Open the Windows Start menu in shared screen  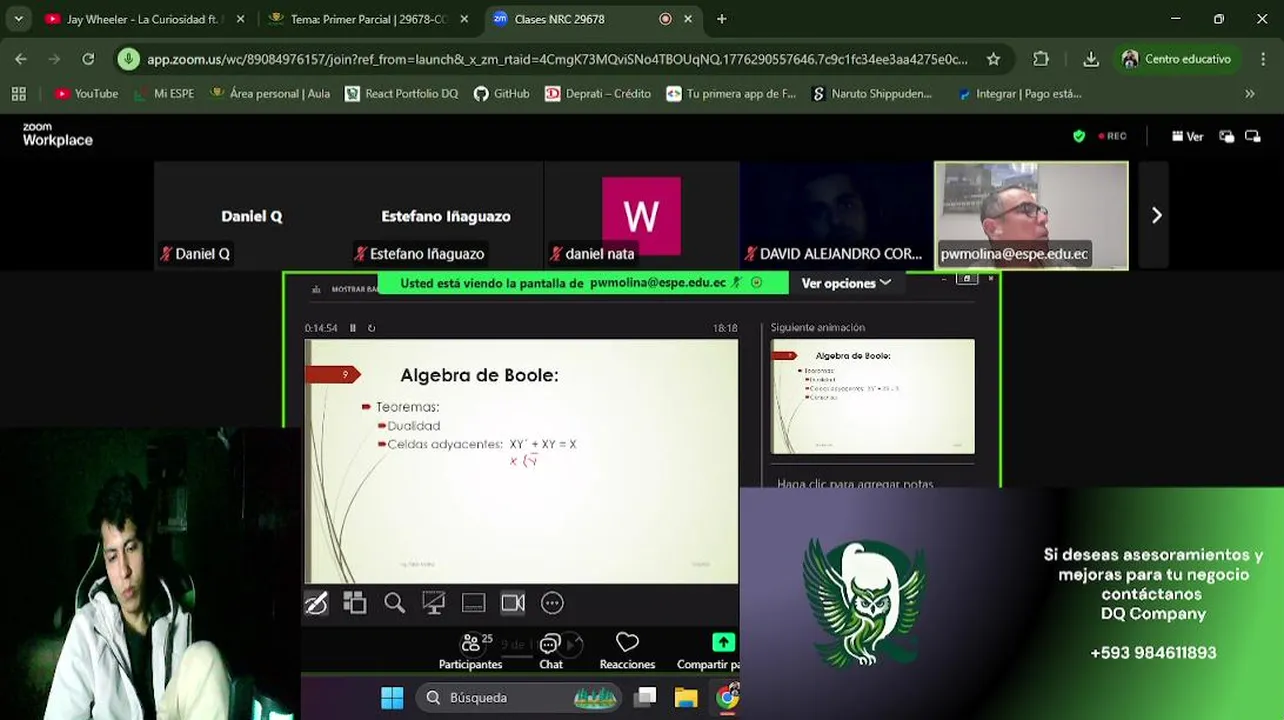pos(392,697)
